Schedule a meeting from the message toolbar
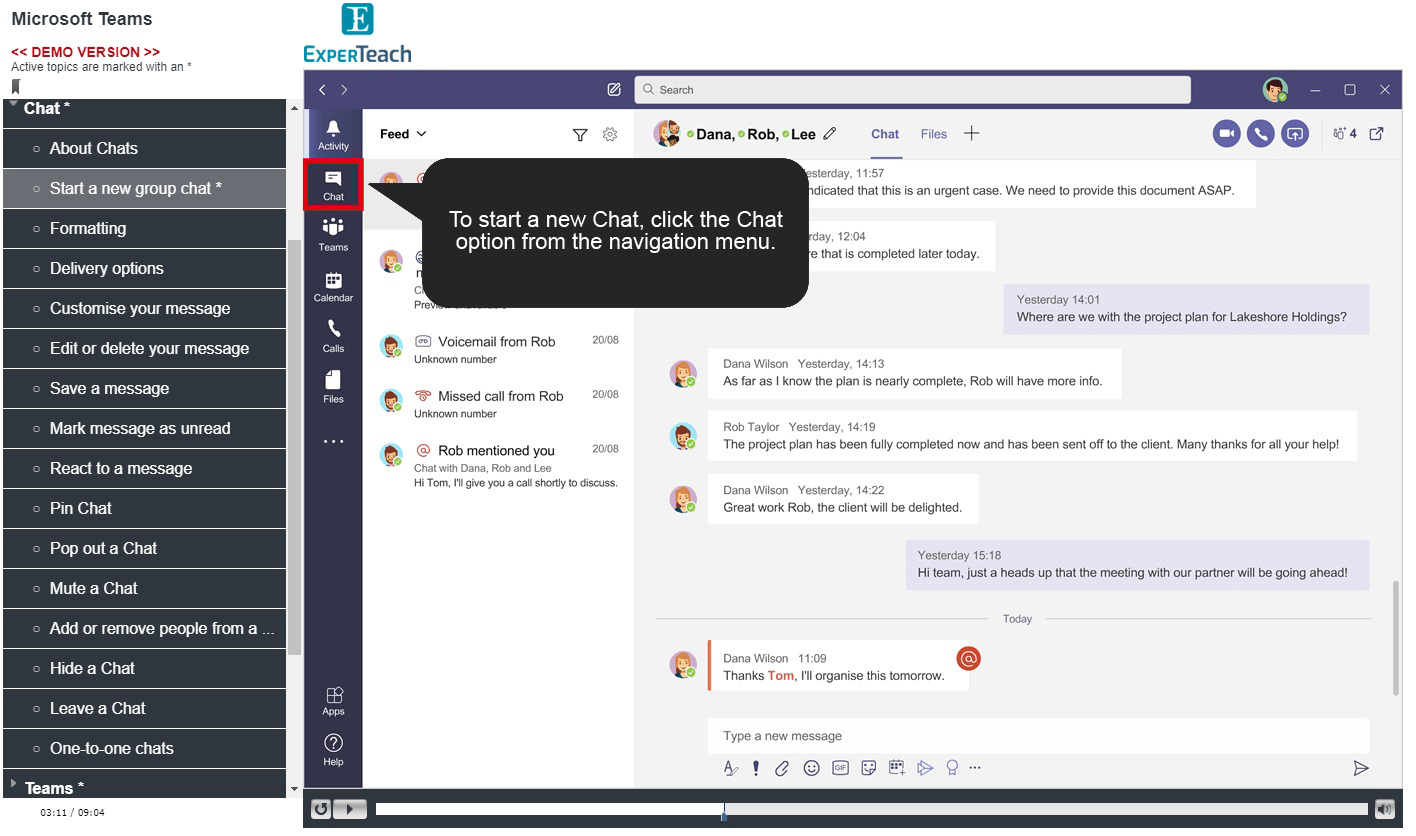The height and width of the screenshot is (836, 1416). pos(897,768)
